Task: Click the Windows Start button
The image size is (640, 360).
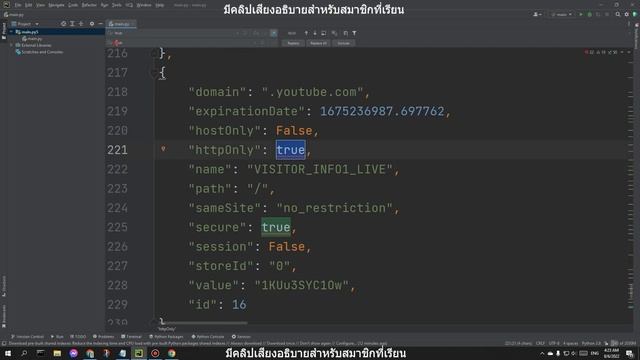Action: [x=8, y=353]
